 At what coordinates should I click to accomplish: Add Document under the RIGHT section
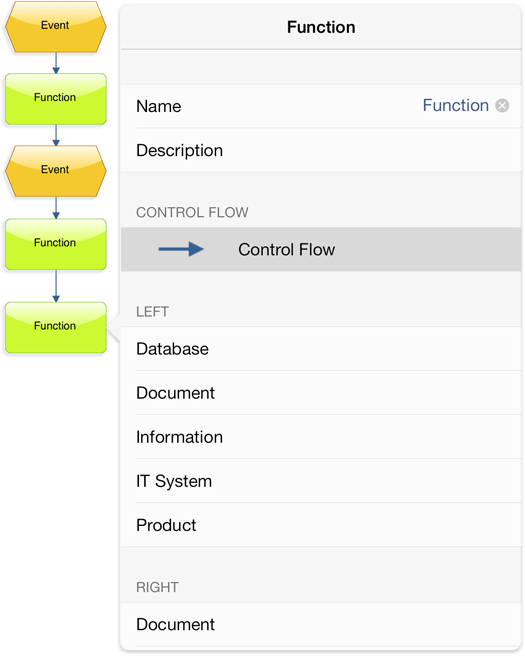[x=321, y=624]
